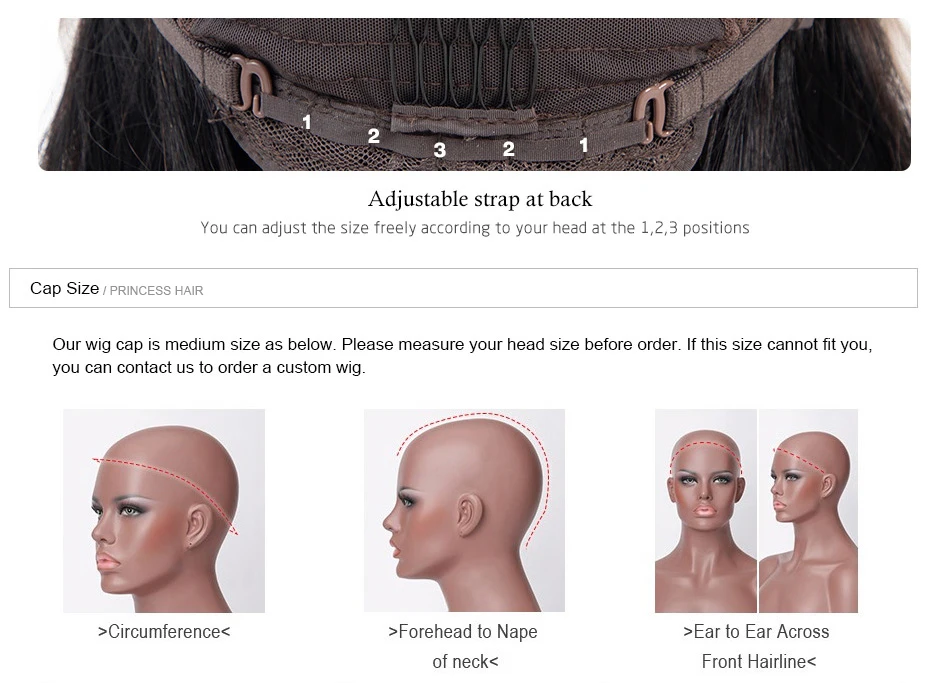Click the wig cap strap photo
Viewport: 950px width, 683px height.
coord(474,94)
